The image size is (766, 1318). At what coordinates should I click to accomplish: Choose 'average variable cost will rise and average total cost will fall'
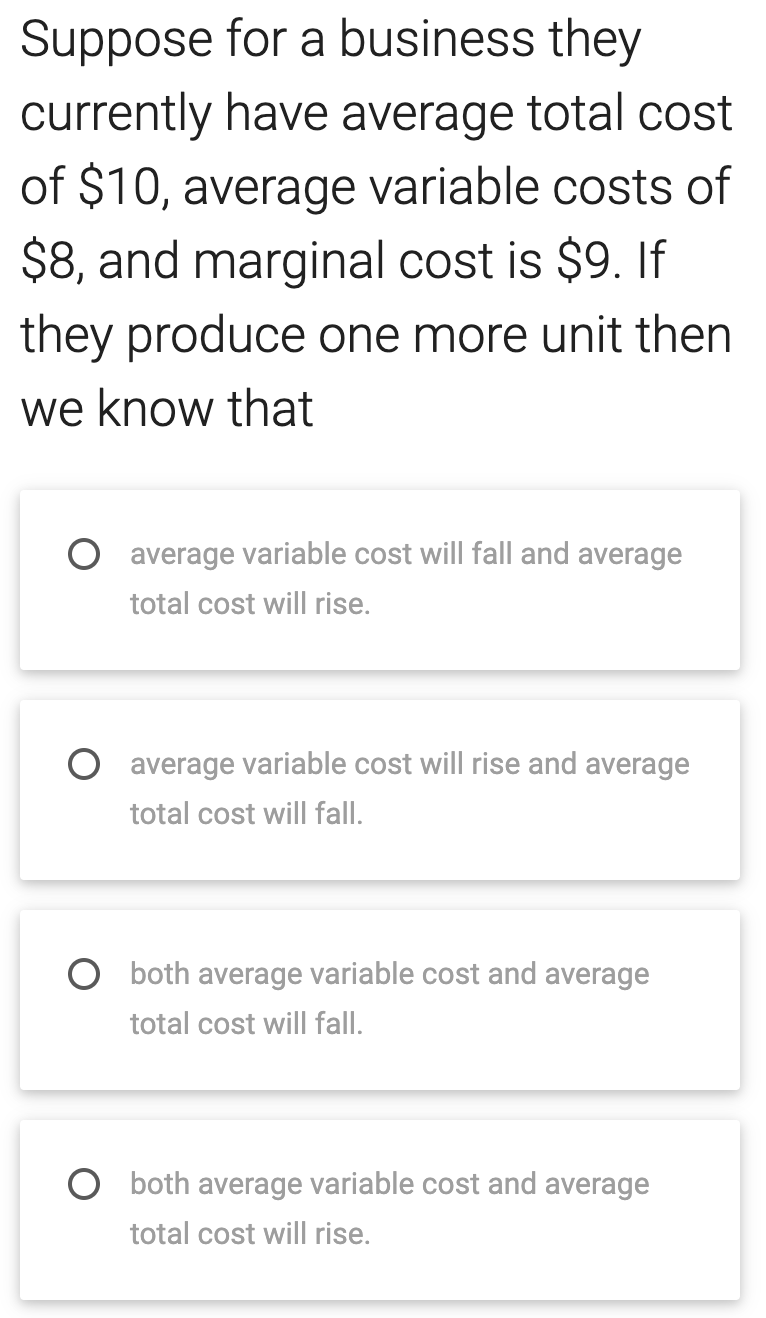[85, 764]
